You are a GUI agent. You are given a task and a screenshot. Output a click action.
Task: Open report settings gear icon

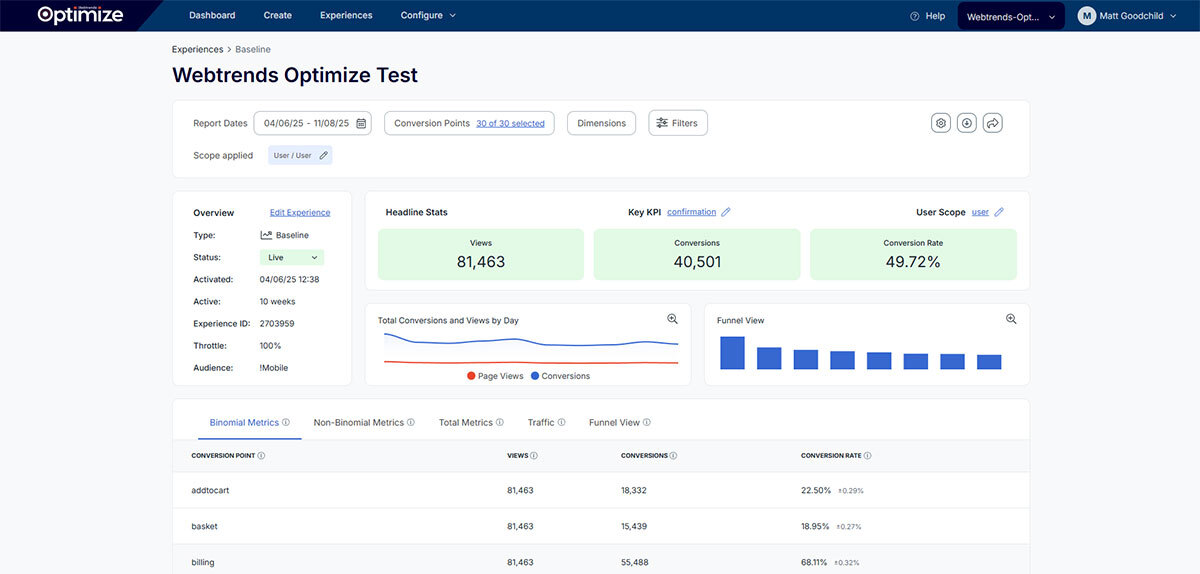[x=941, y=123]
